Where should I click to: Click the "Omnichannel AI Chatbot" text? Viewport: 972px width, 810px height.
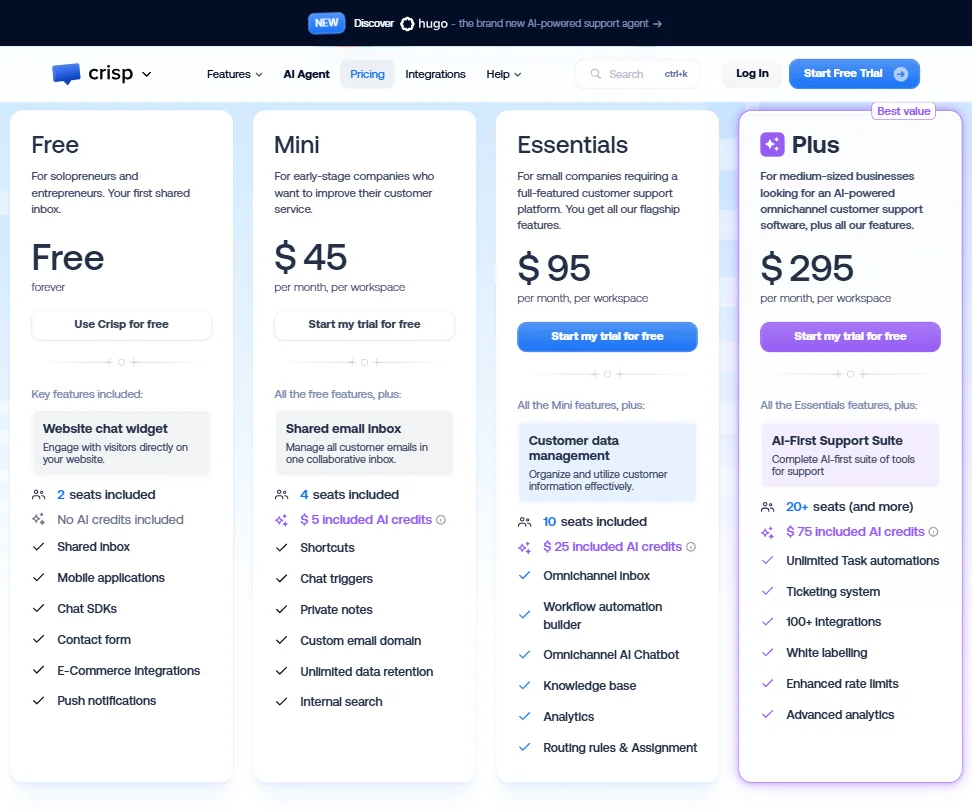(611, 654)
